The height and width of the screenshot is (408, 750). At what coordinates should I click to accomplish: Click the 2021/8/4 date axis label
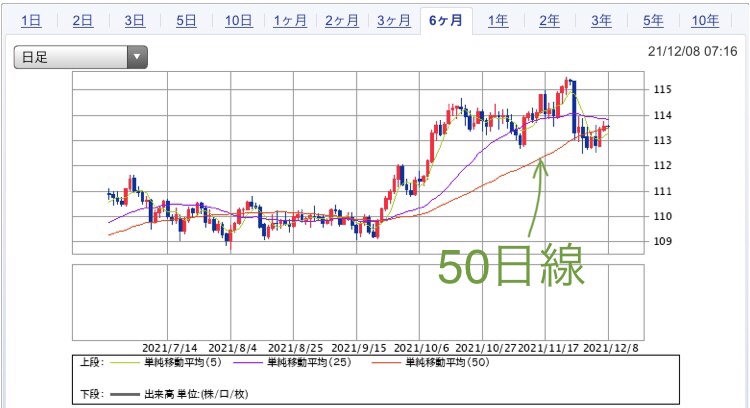(x=232, y=348)
